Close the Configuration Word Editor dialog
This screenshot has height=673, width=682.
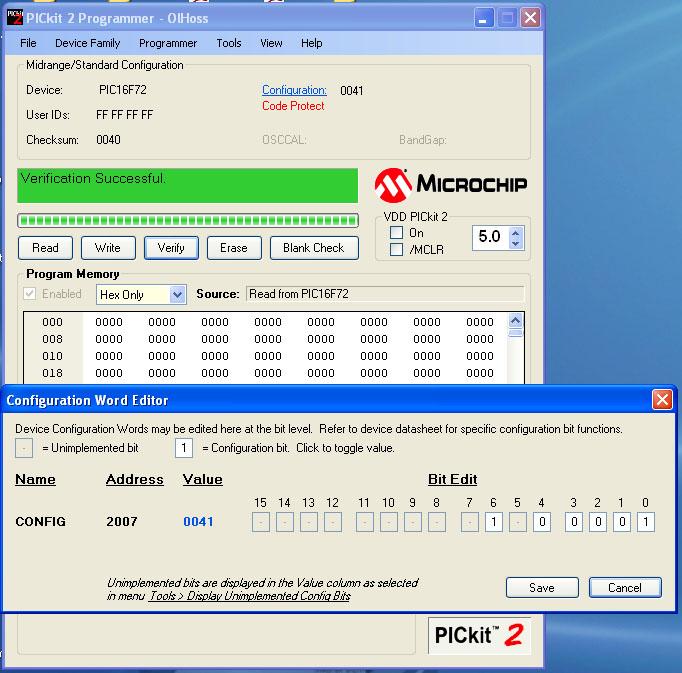tap(662, 399)
